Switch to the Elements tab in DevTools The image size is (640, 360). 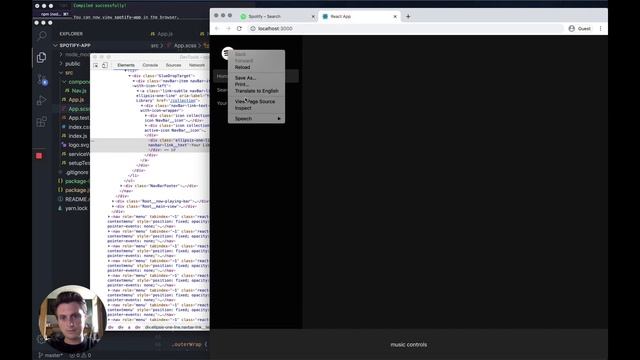point(126,65)
